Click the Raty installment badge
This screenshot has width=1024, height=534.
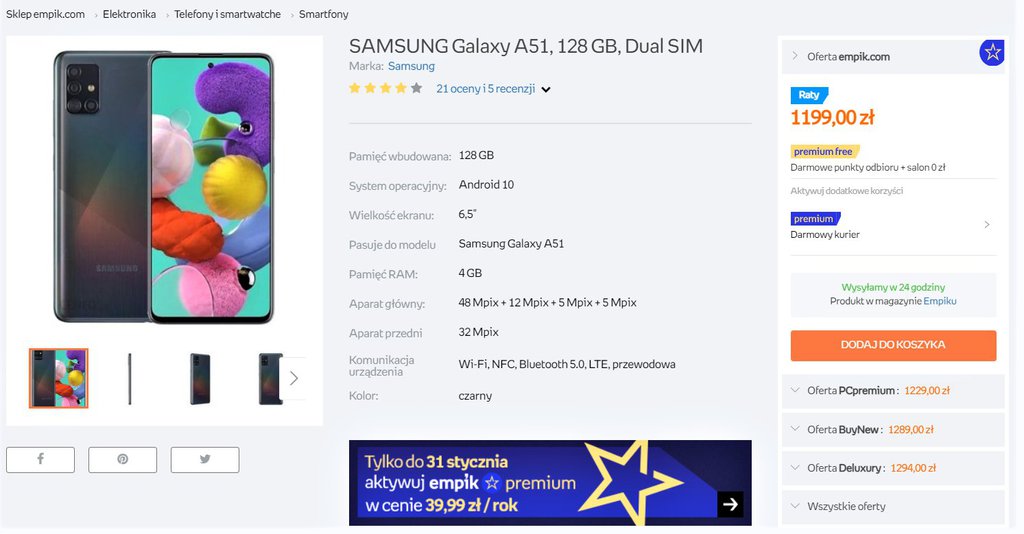pyautogui.click(x=808, y=95)
